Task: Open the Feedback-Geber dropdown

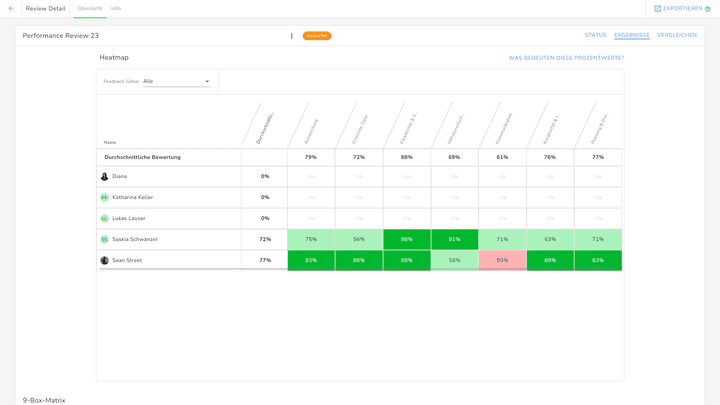Action: click(177, 81)
